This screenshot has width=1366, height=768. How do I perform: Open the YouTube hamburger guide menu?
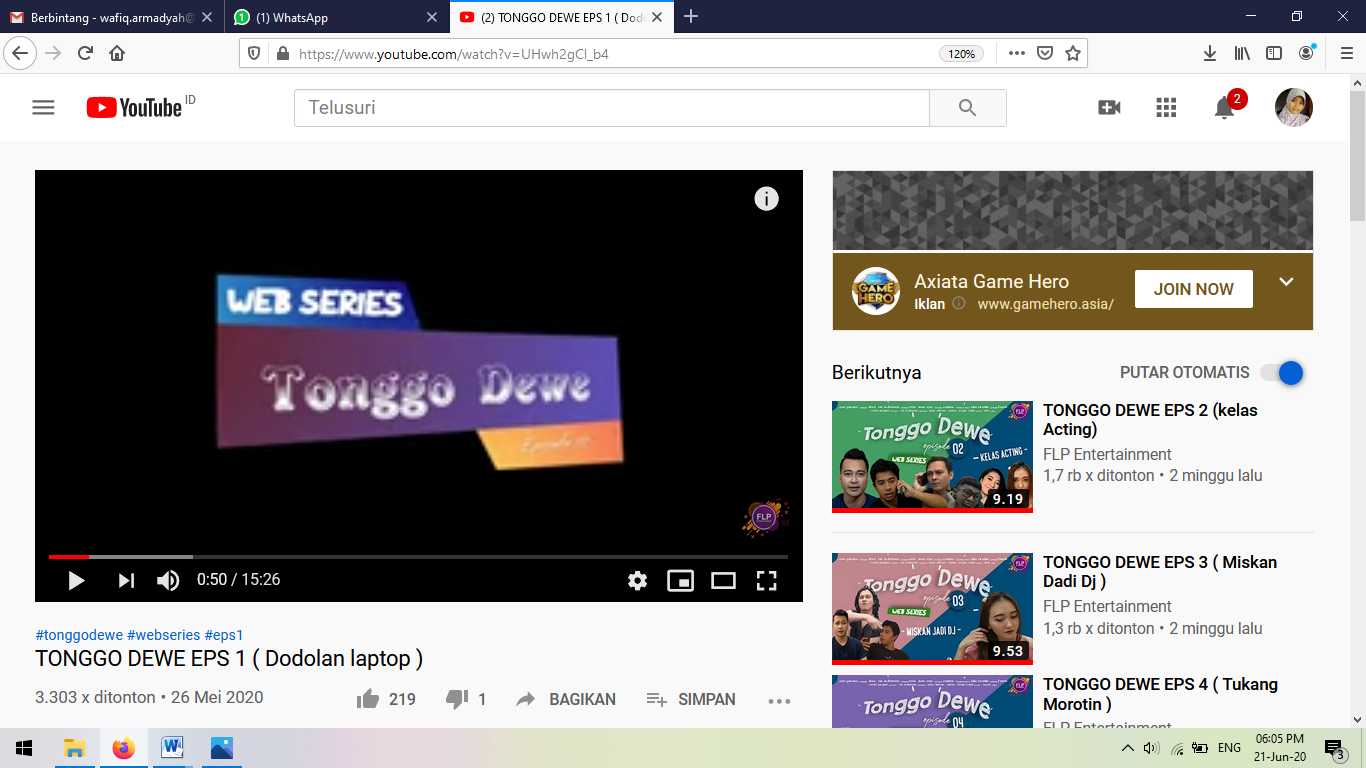click(x=43, y=107)
